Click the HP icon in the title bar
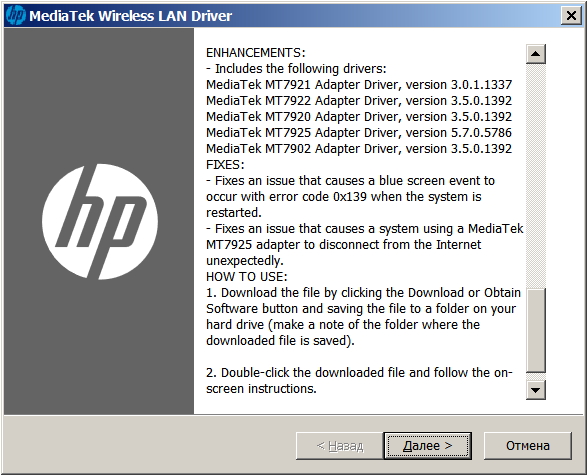 click(16, 15)
